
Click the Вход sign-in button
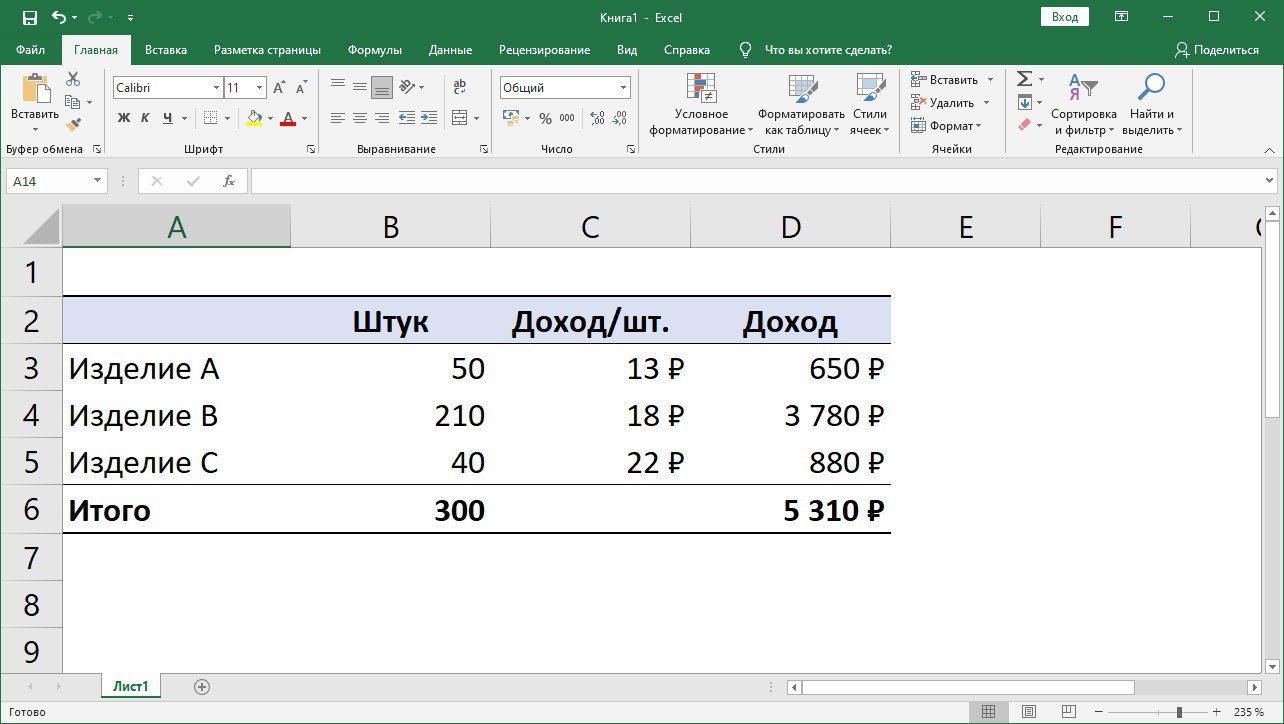(1065, 17)
